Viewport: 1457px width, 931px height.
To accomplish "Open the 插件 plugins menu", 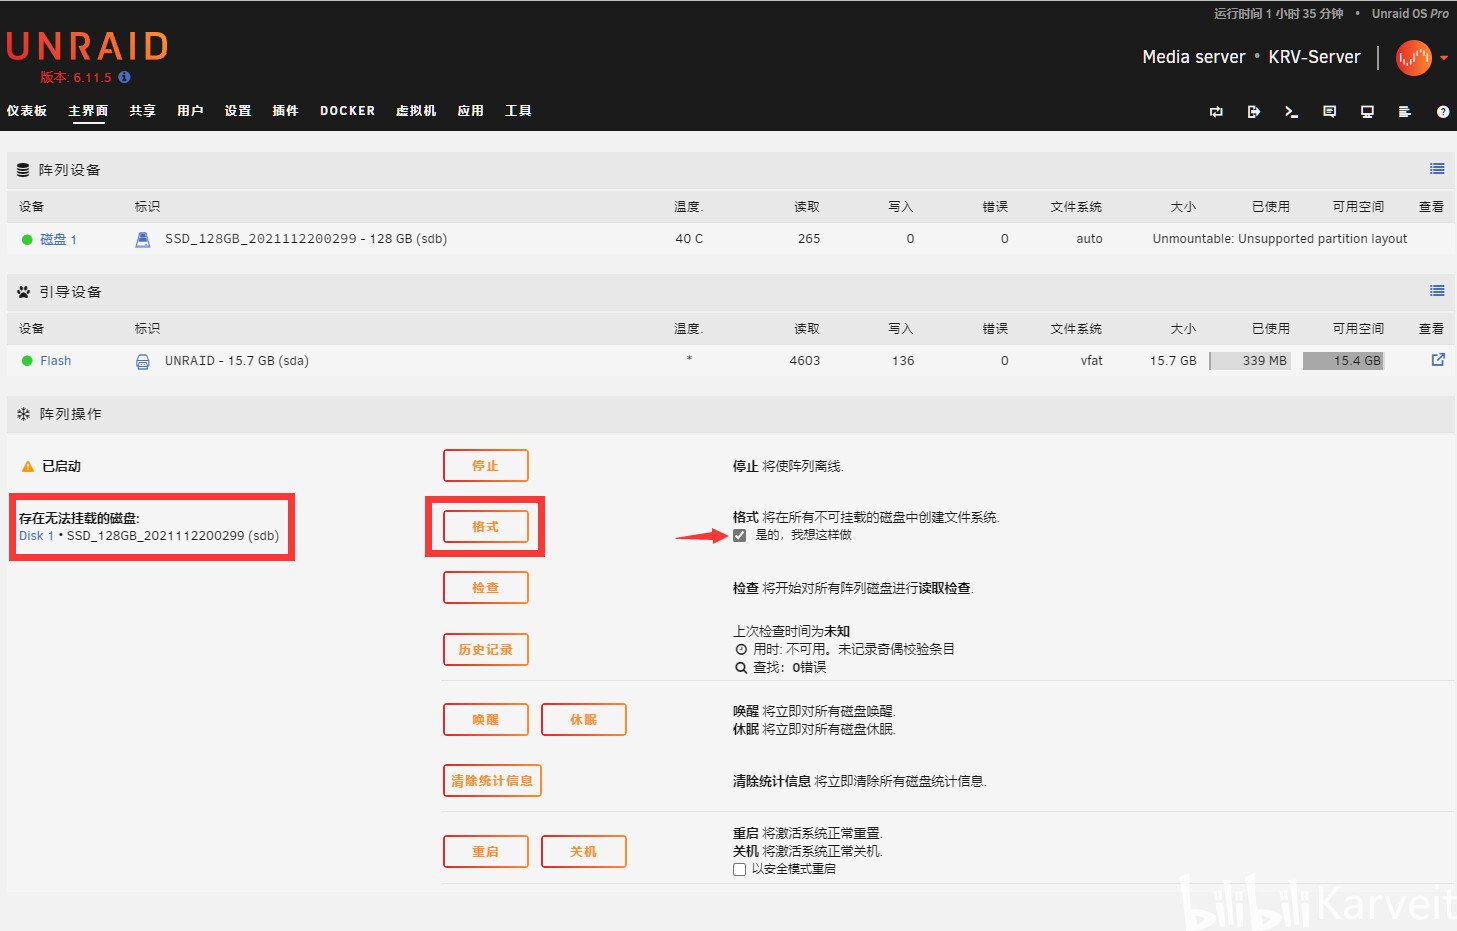I will click(286, 111).
